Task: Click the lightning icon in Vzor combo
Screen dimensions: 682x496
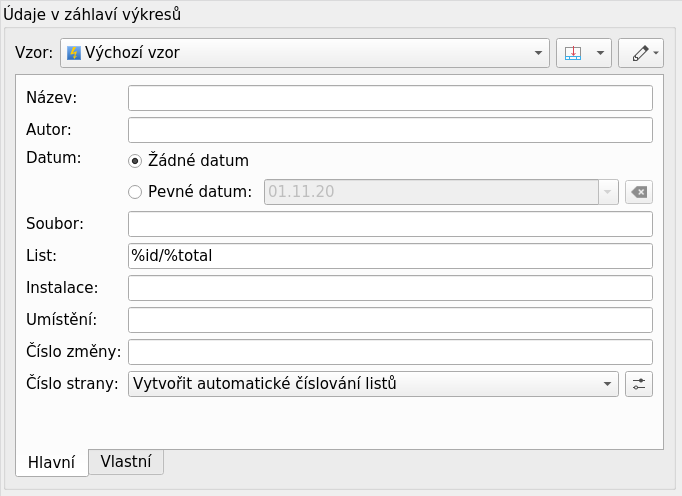Action: [x=74, y=53]
